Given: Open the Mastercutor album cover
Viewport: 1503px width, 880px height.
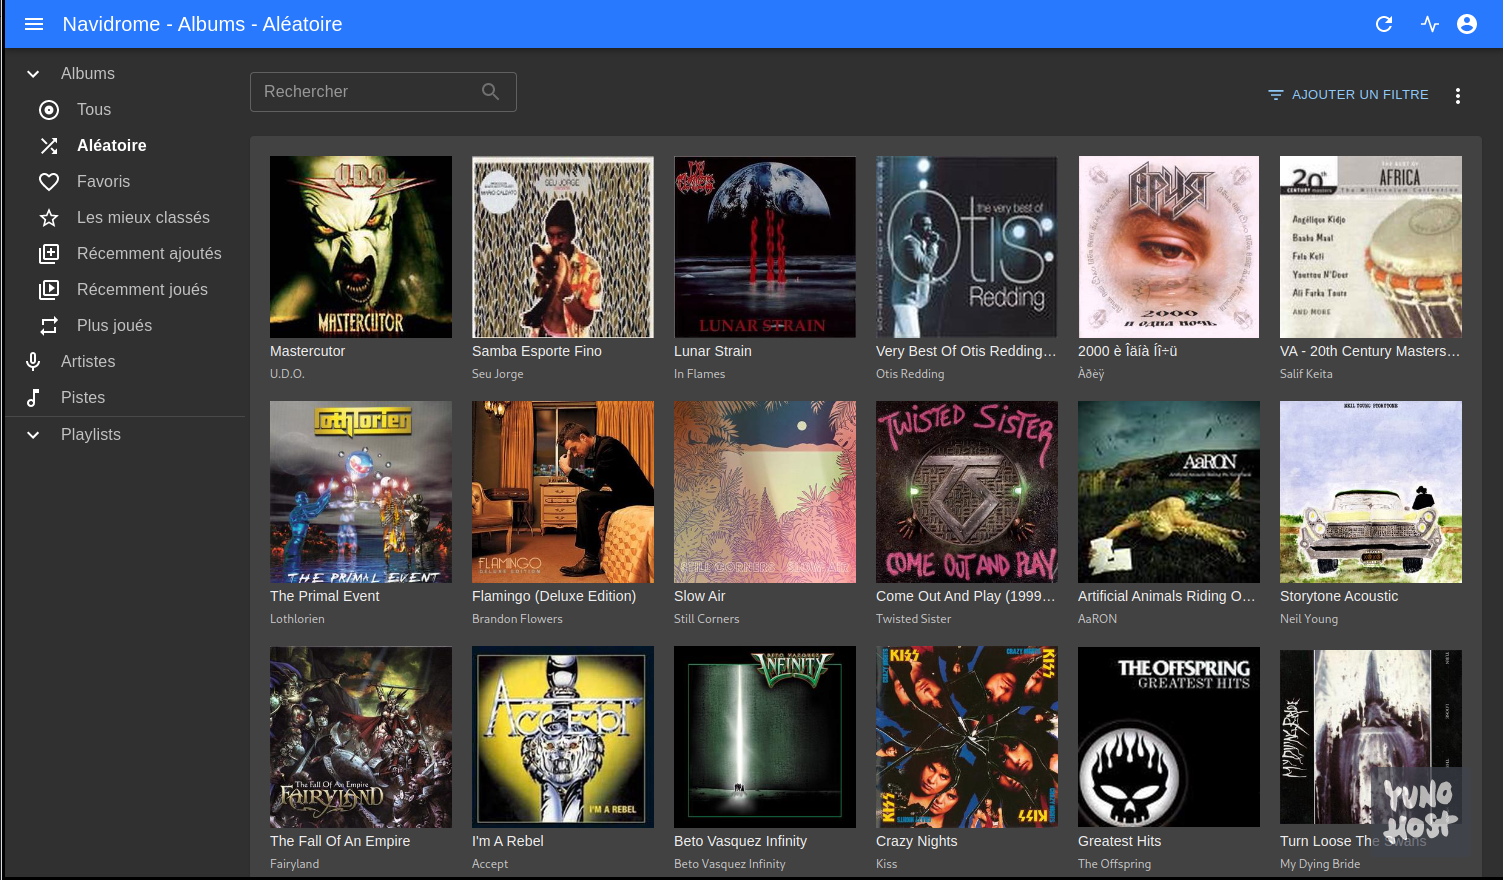Looking at the screenshot, I should pos(361,247).
